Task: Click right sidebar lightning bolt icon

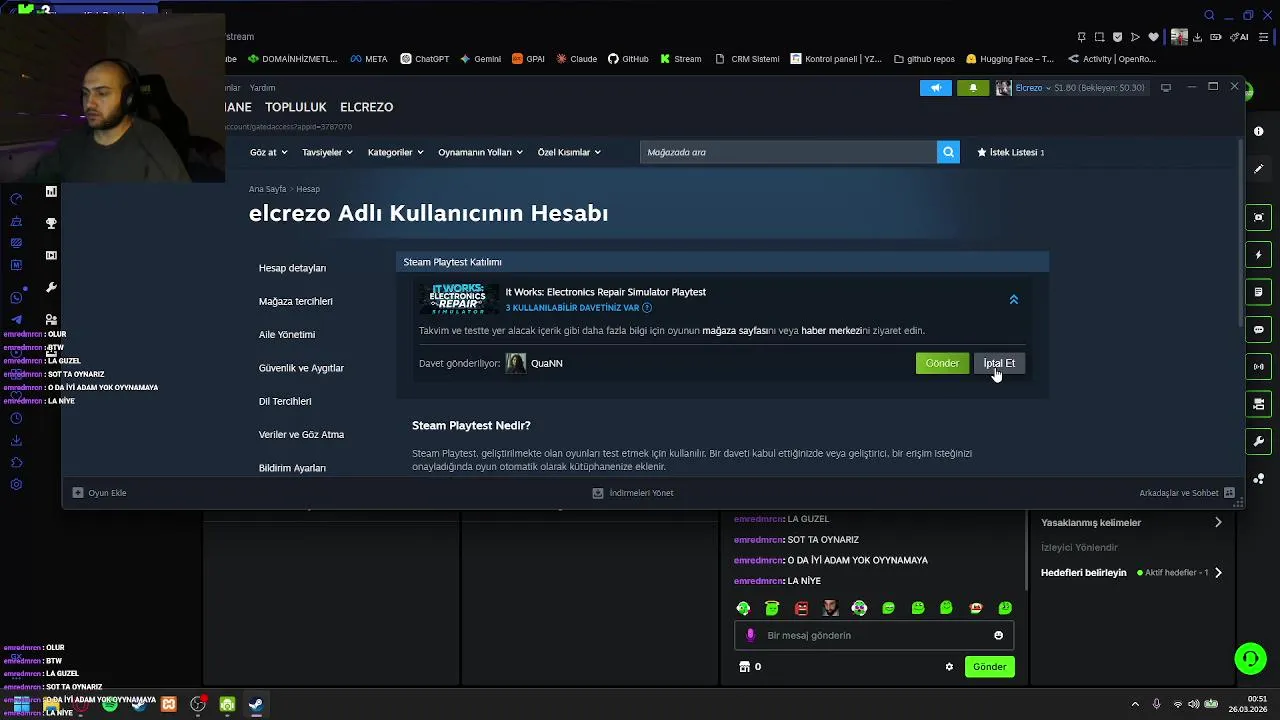Action: coord(1258,255)
